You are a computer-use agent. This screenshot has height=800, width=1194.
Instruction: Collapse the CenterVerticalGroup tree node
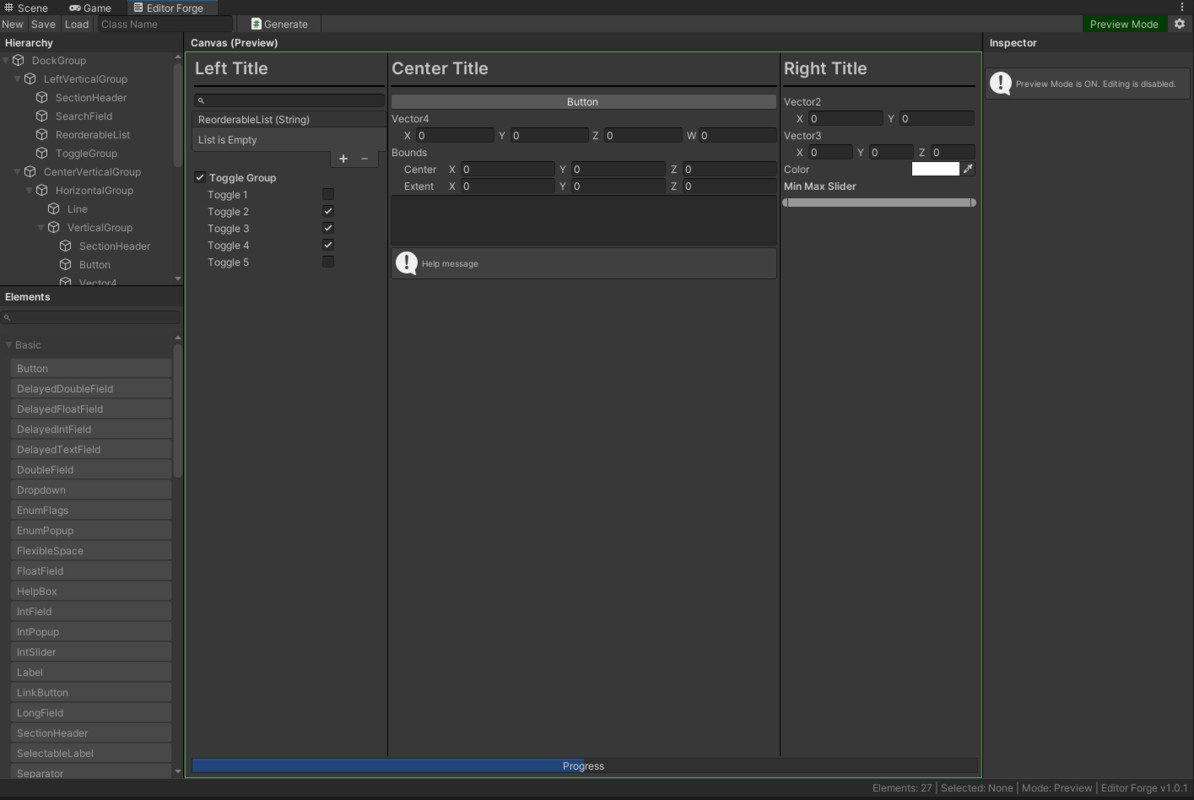[18, 171]
